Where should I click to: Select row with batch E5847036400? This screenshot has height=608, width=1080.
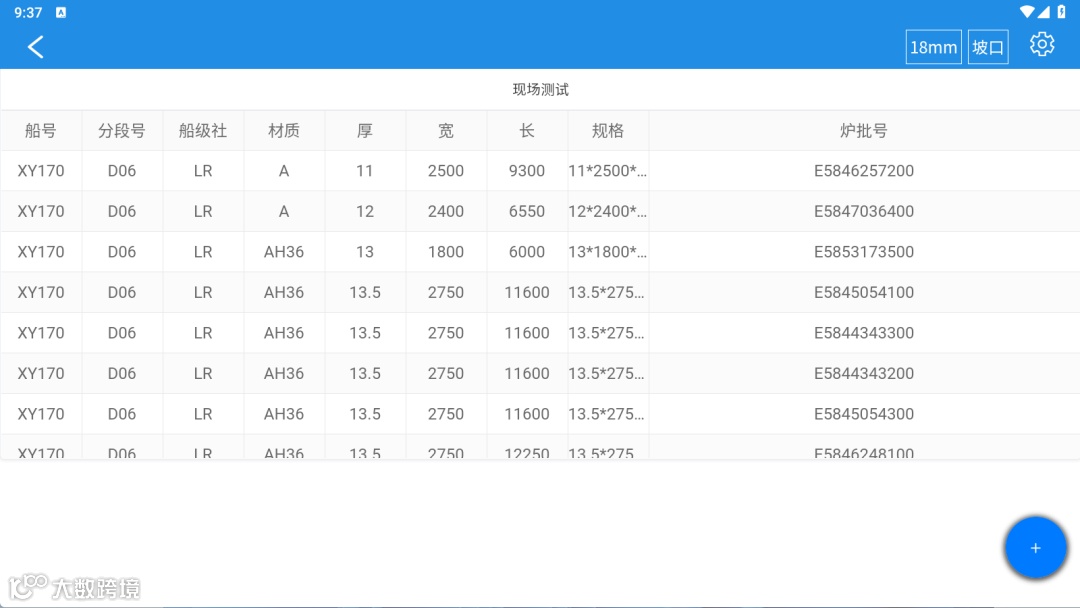(540, 211)
